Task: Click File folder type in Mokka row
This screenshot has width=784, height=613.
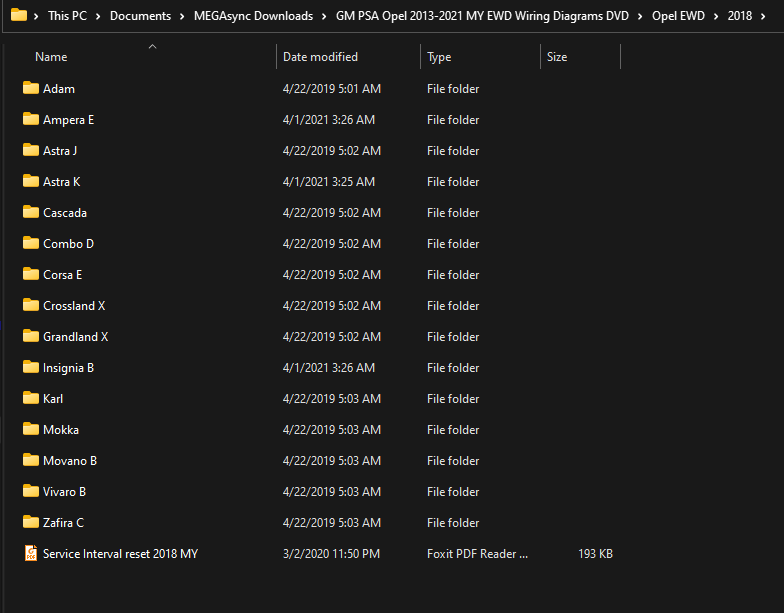Action: [453, 430]
